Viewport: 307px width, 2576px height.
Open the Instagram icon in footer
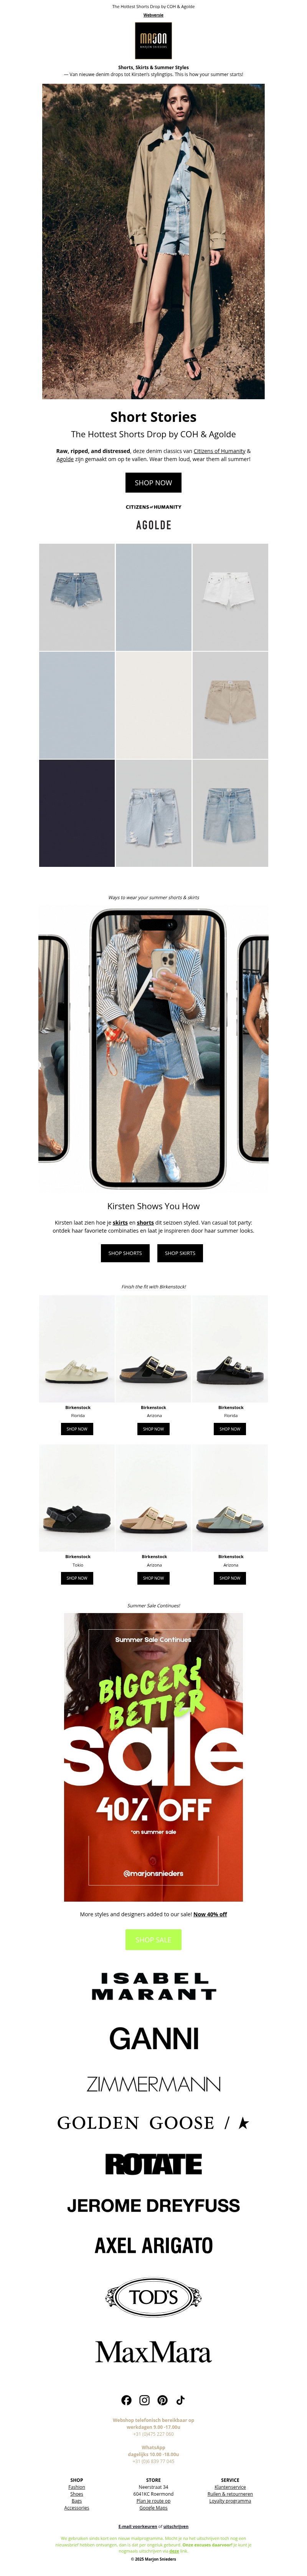[x=144, y=2400]
